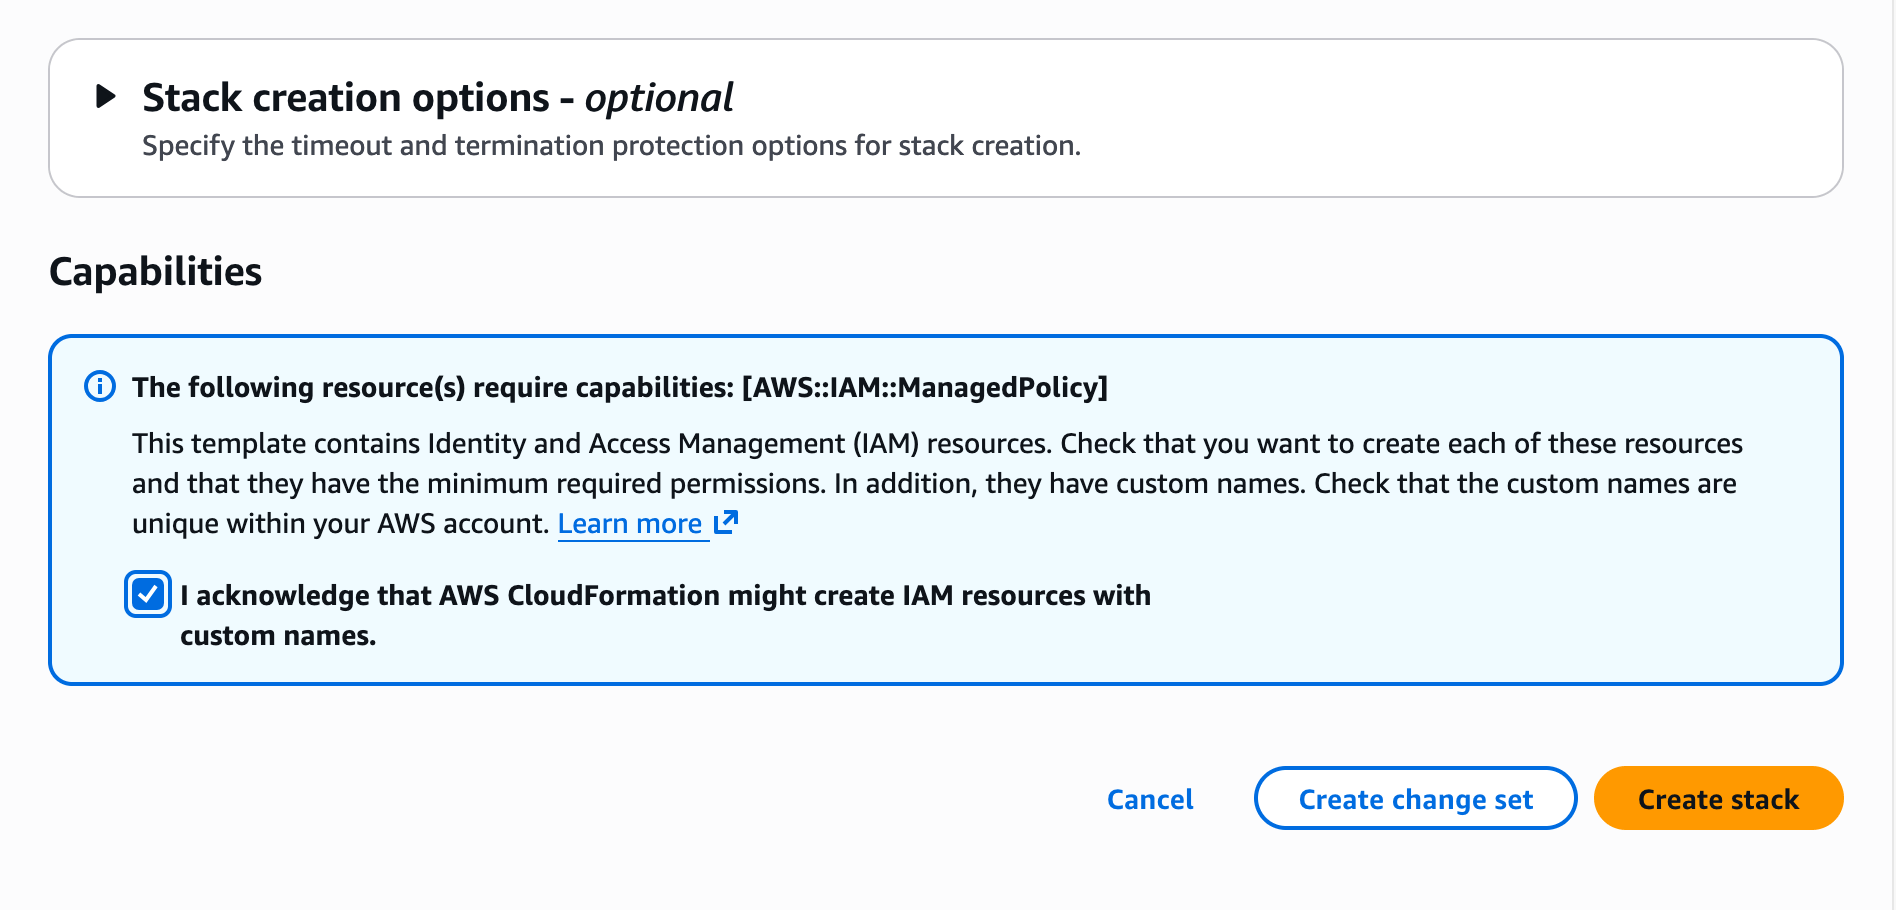Click the 'This template contains Identity' paragraph
Image resolution: width=1896 pixels, height=910 pixels.
(937, 483)
